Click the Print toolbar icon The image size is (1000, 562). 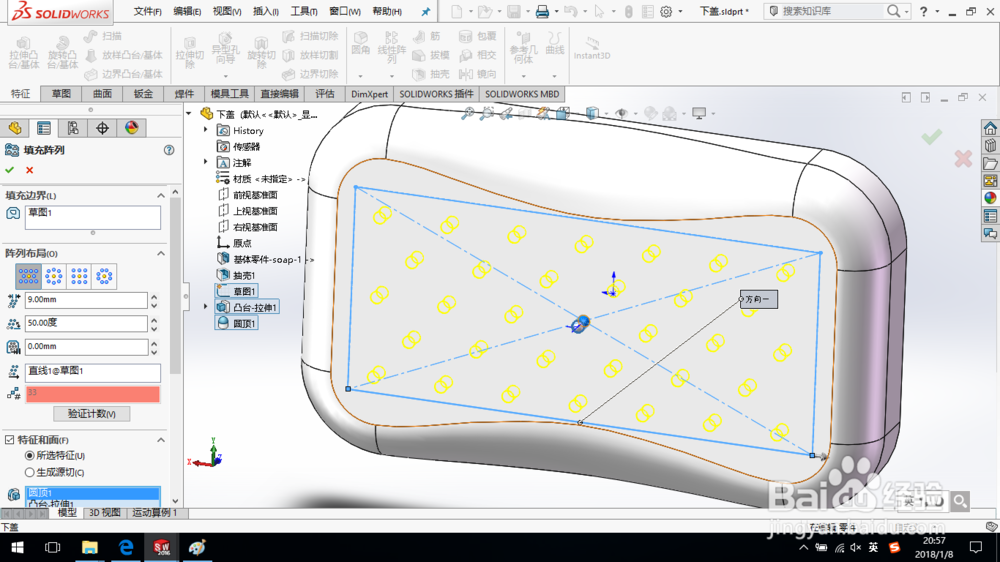pyautogui.click(x=542, y=11)
